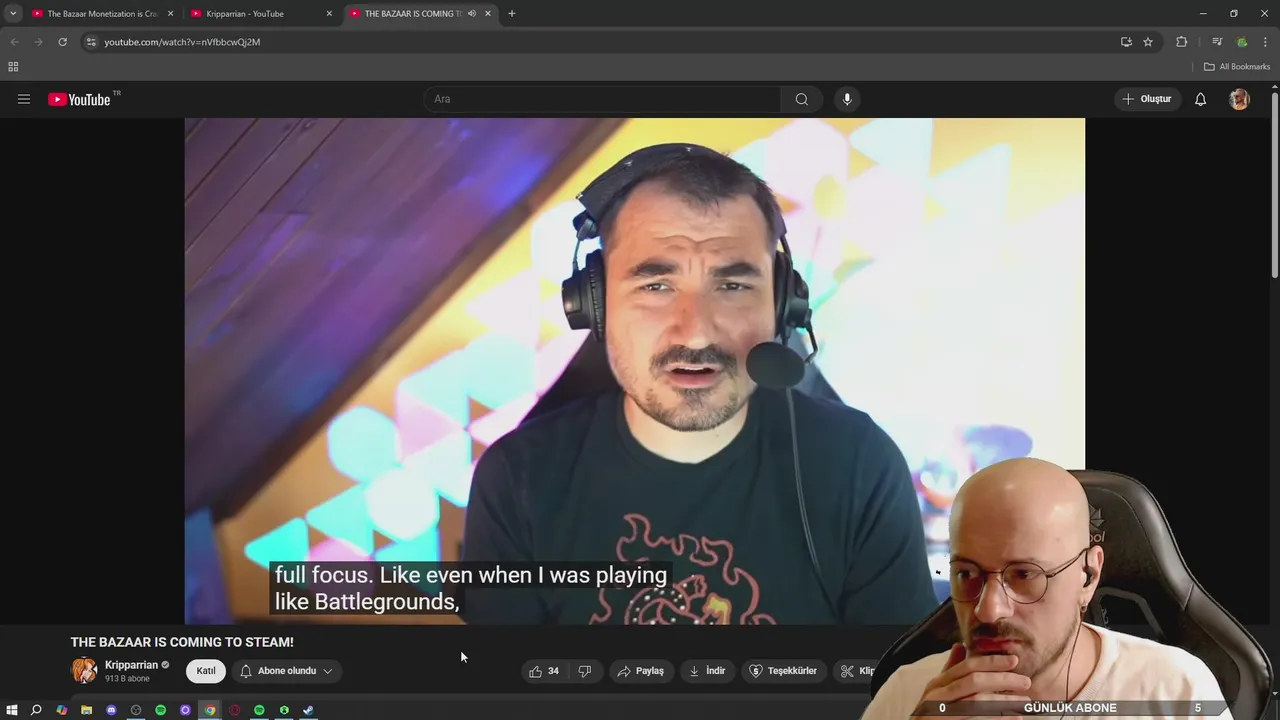Open Chrome media controls icon
The width and height of the screenshot is (1280, 720).
[x=1217, y=42]
